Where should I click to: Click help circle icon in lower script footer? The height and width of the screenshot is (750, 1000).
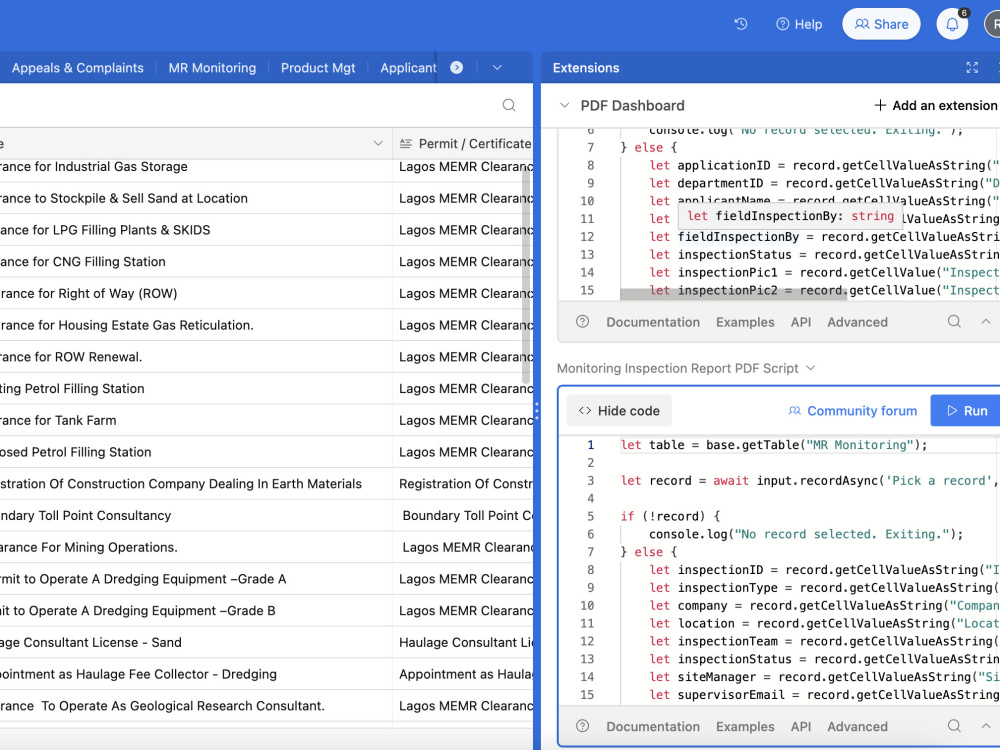pos(582,726)
